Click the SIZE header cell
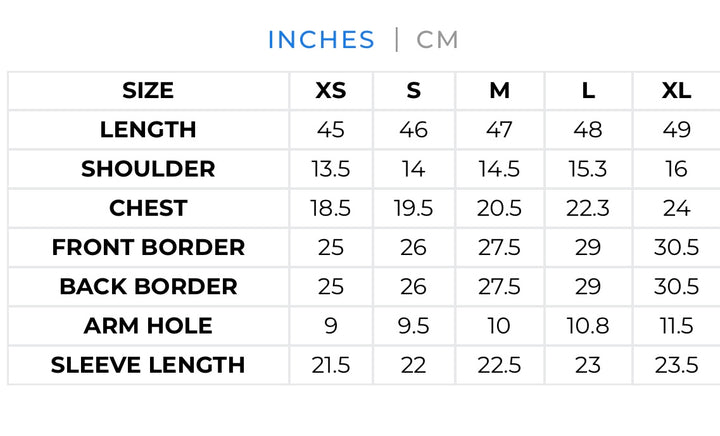 coord(148,90)
